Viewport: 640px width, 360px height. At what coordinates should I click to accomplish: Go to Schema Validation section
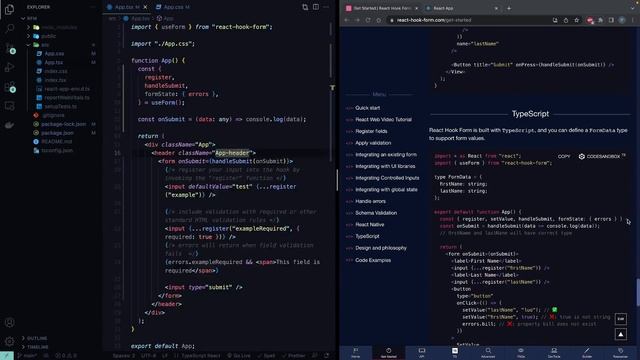[x=376, y=213]
